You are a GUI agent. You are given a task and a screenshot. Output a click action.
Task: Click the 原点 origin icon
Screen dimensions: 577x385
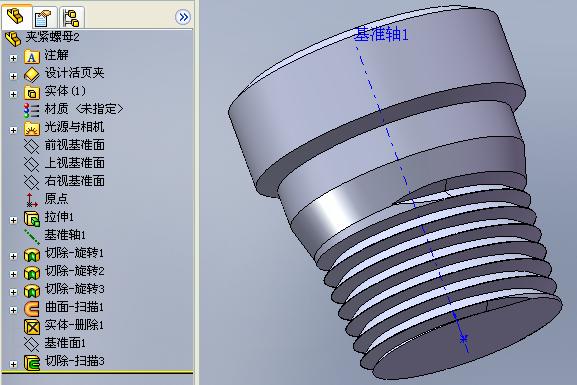click(32, 200)
